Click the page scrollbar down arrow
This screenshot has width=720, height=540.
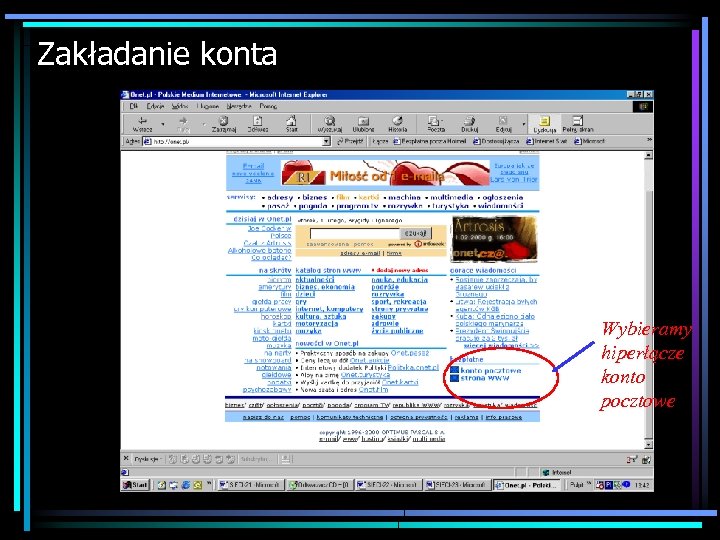[648, 444]
